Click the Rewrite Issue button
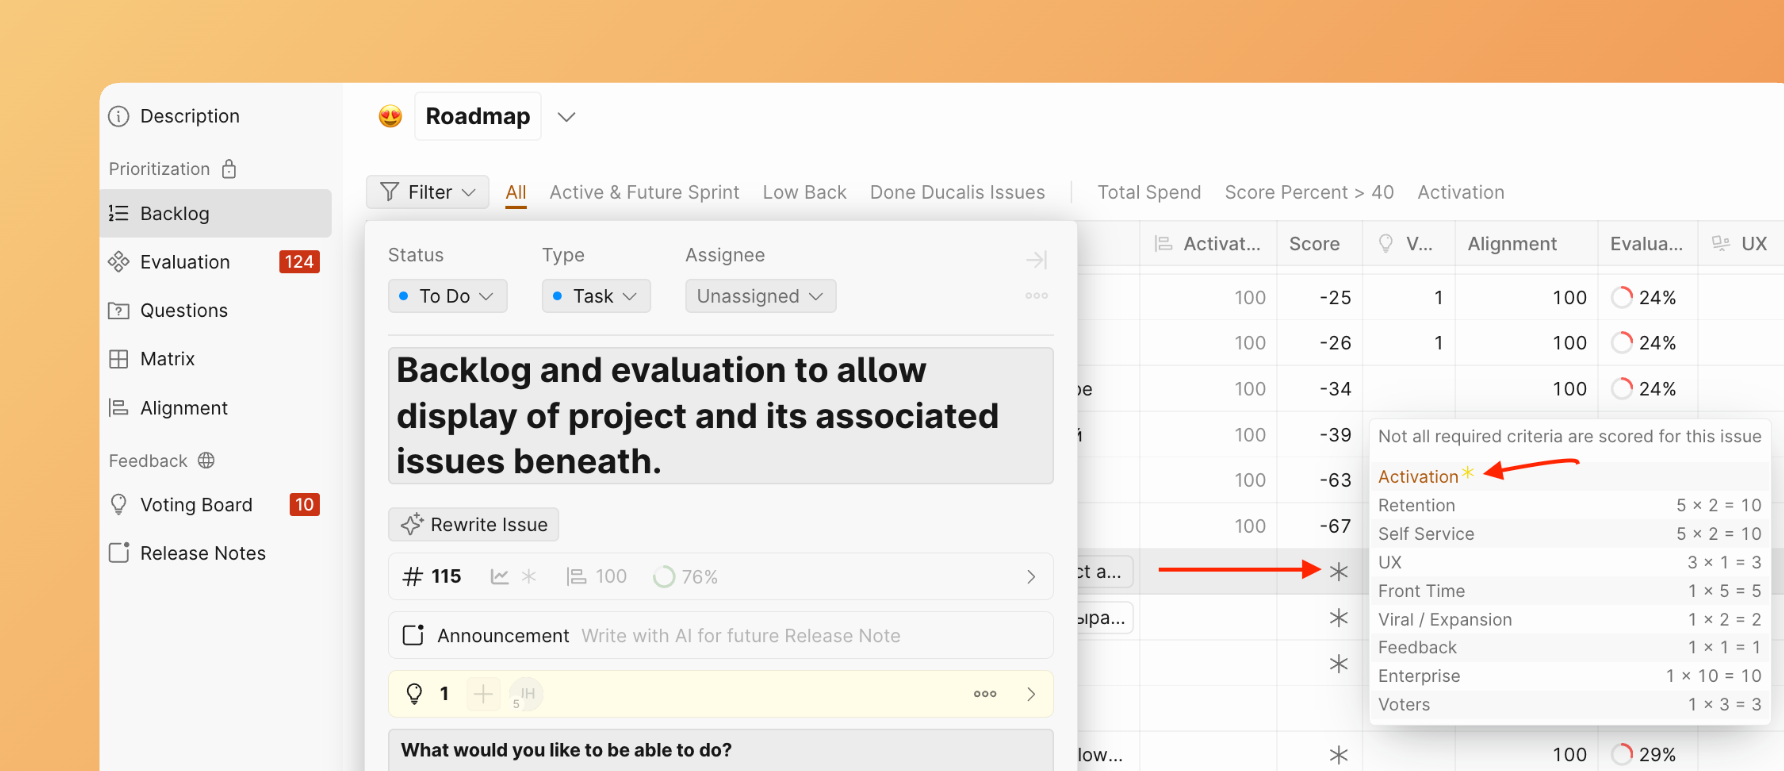The height and width of the screenshot is (771, 1784). tap(474, 525)
